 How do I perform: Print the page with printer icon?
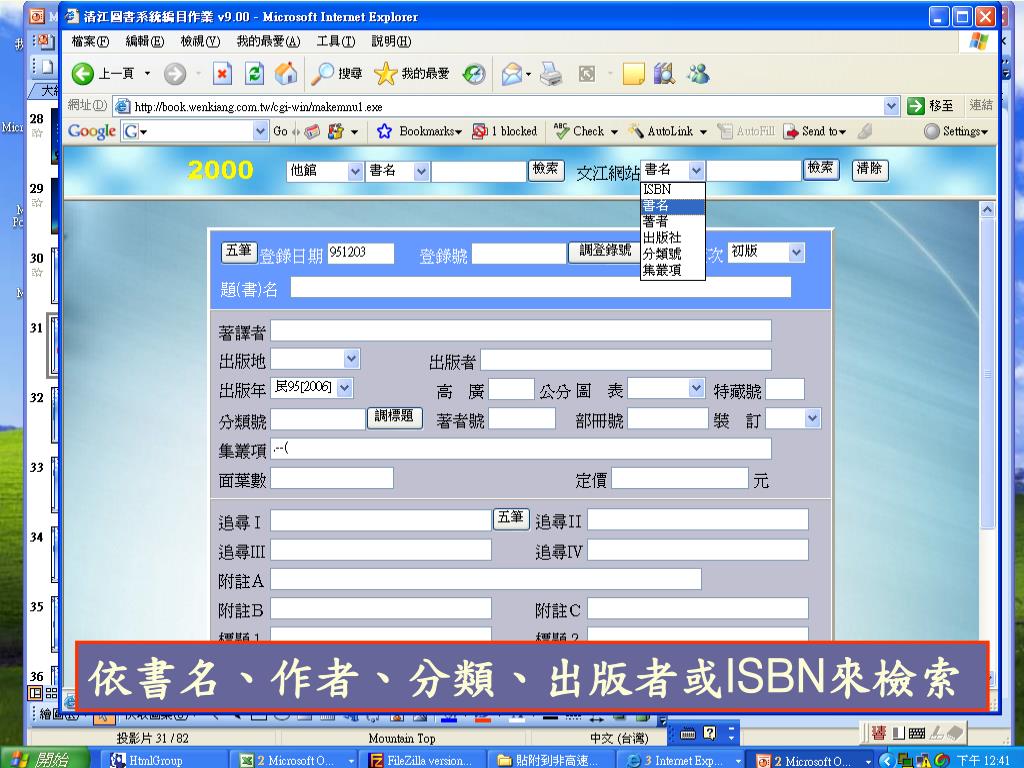click(x=551, y=74)
